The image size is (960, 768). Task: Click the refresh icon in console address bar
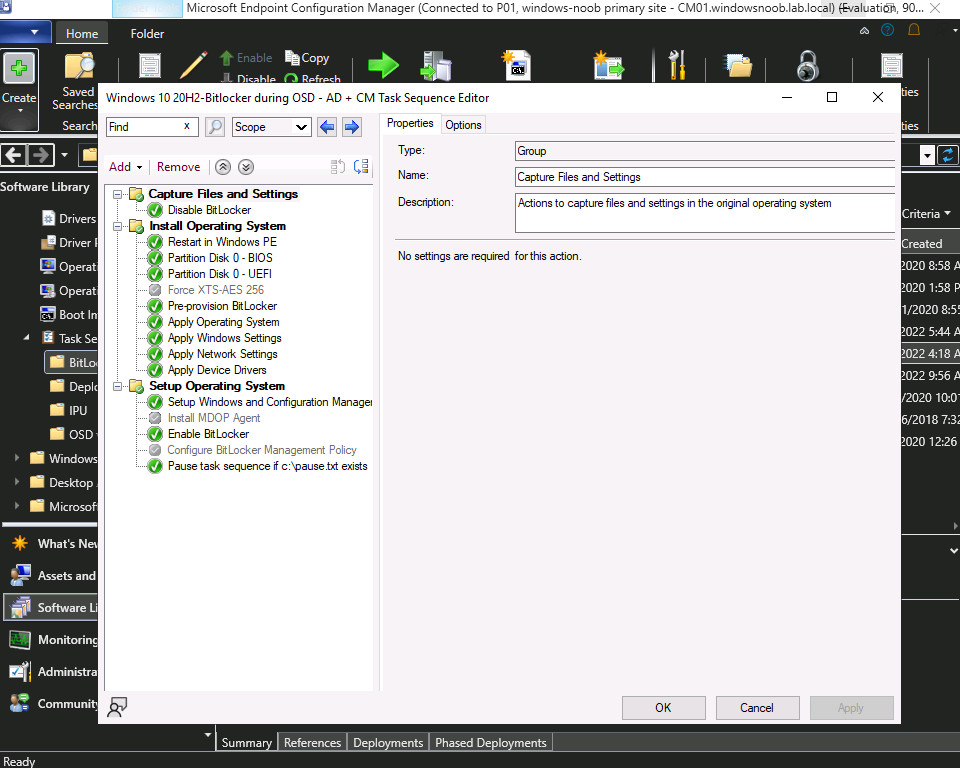pos(948,155)
